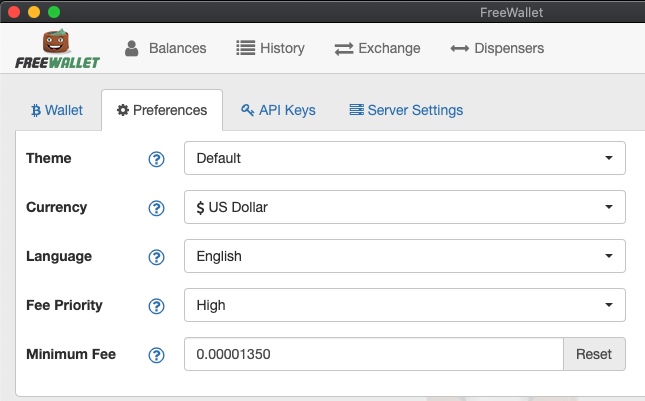Maximize the FreeWallet window with green button
The image size is (645, 401).
(54, 12)
